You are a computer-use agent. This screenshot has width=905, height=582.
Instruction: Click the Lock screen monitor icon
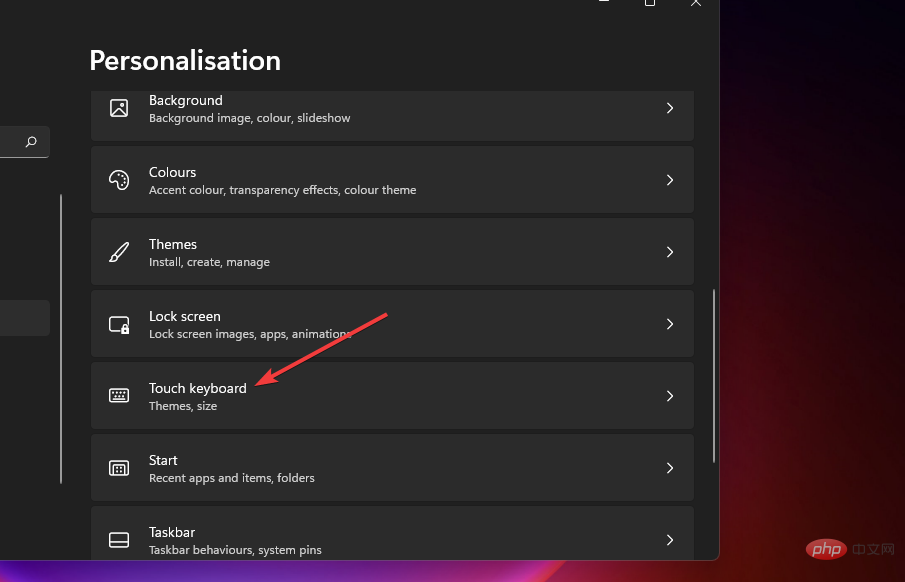click(x=119, y=324)
